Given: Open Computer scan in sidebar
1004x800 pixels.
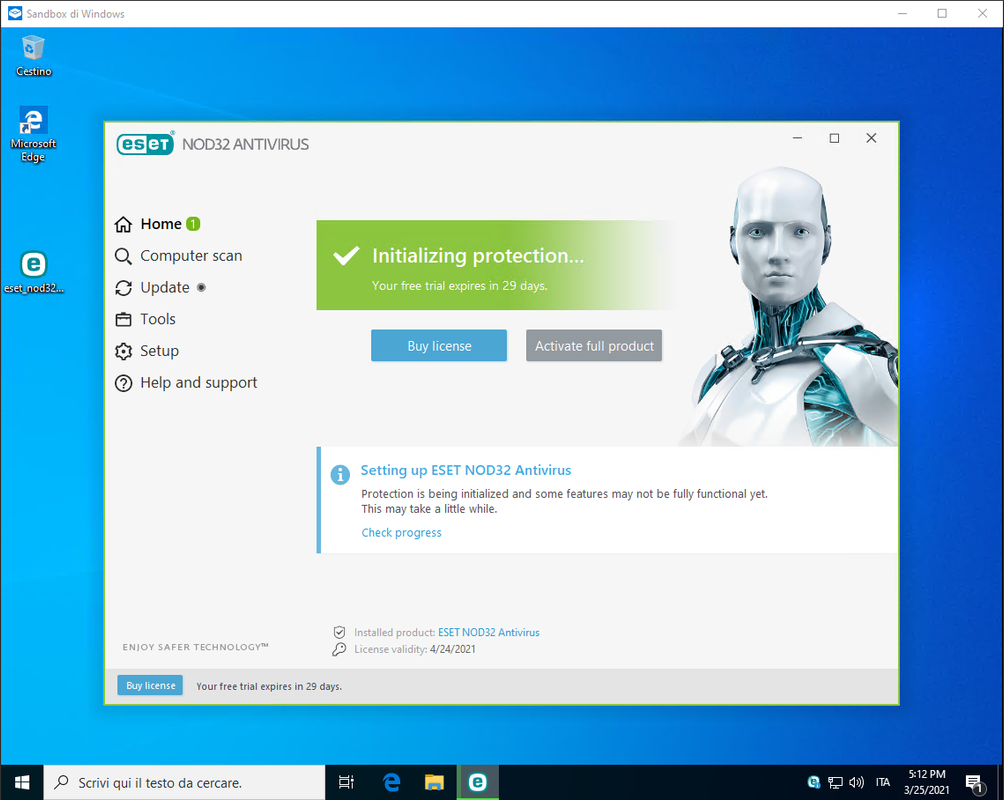Looking at the screenshot, I should click(191, 256).
